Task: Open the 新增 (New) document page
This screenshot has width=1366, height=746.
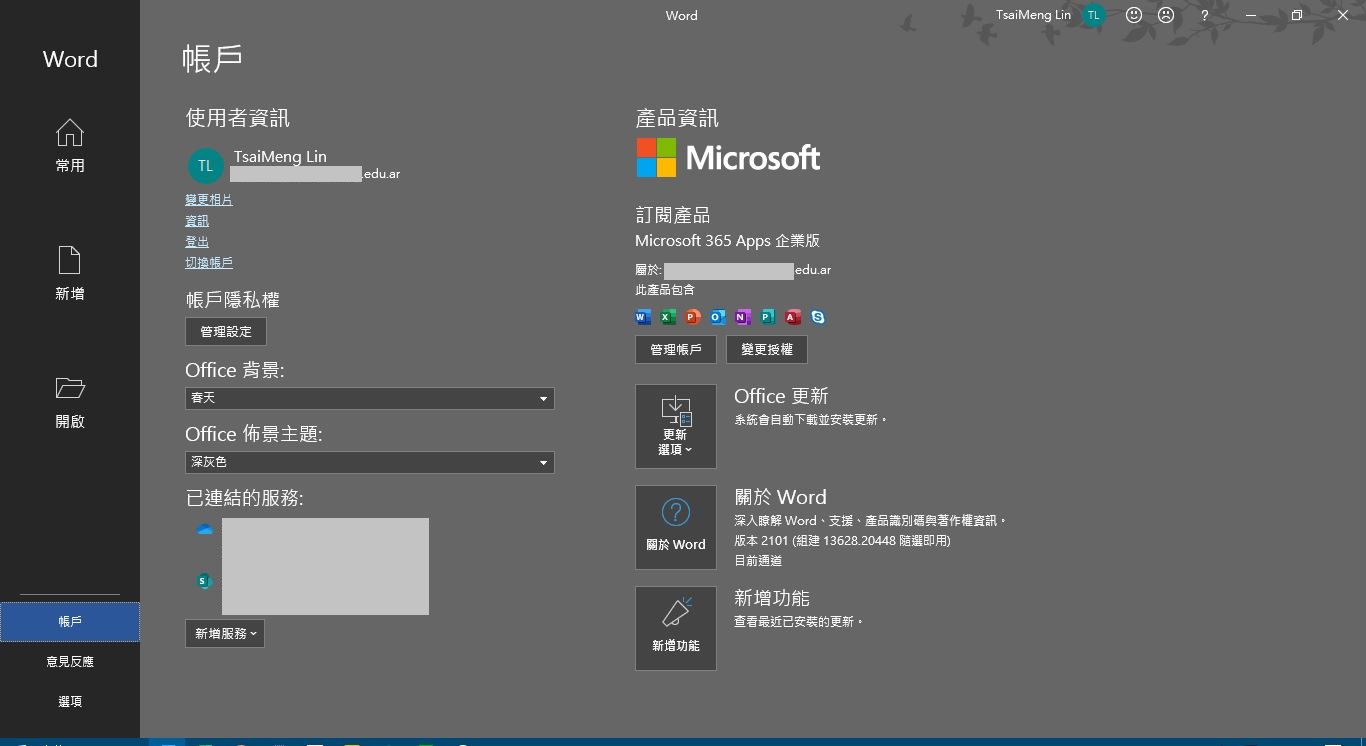Action: point(70,274)
